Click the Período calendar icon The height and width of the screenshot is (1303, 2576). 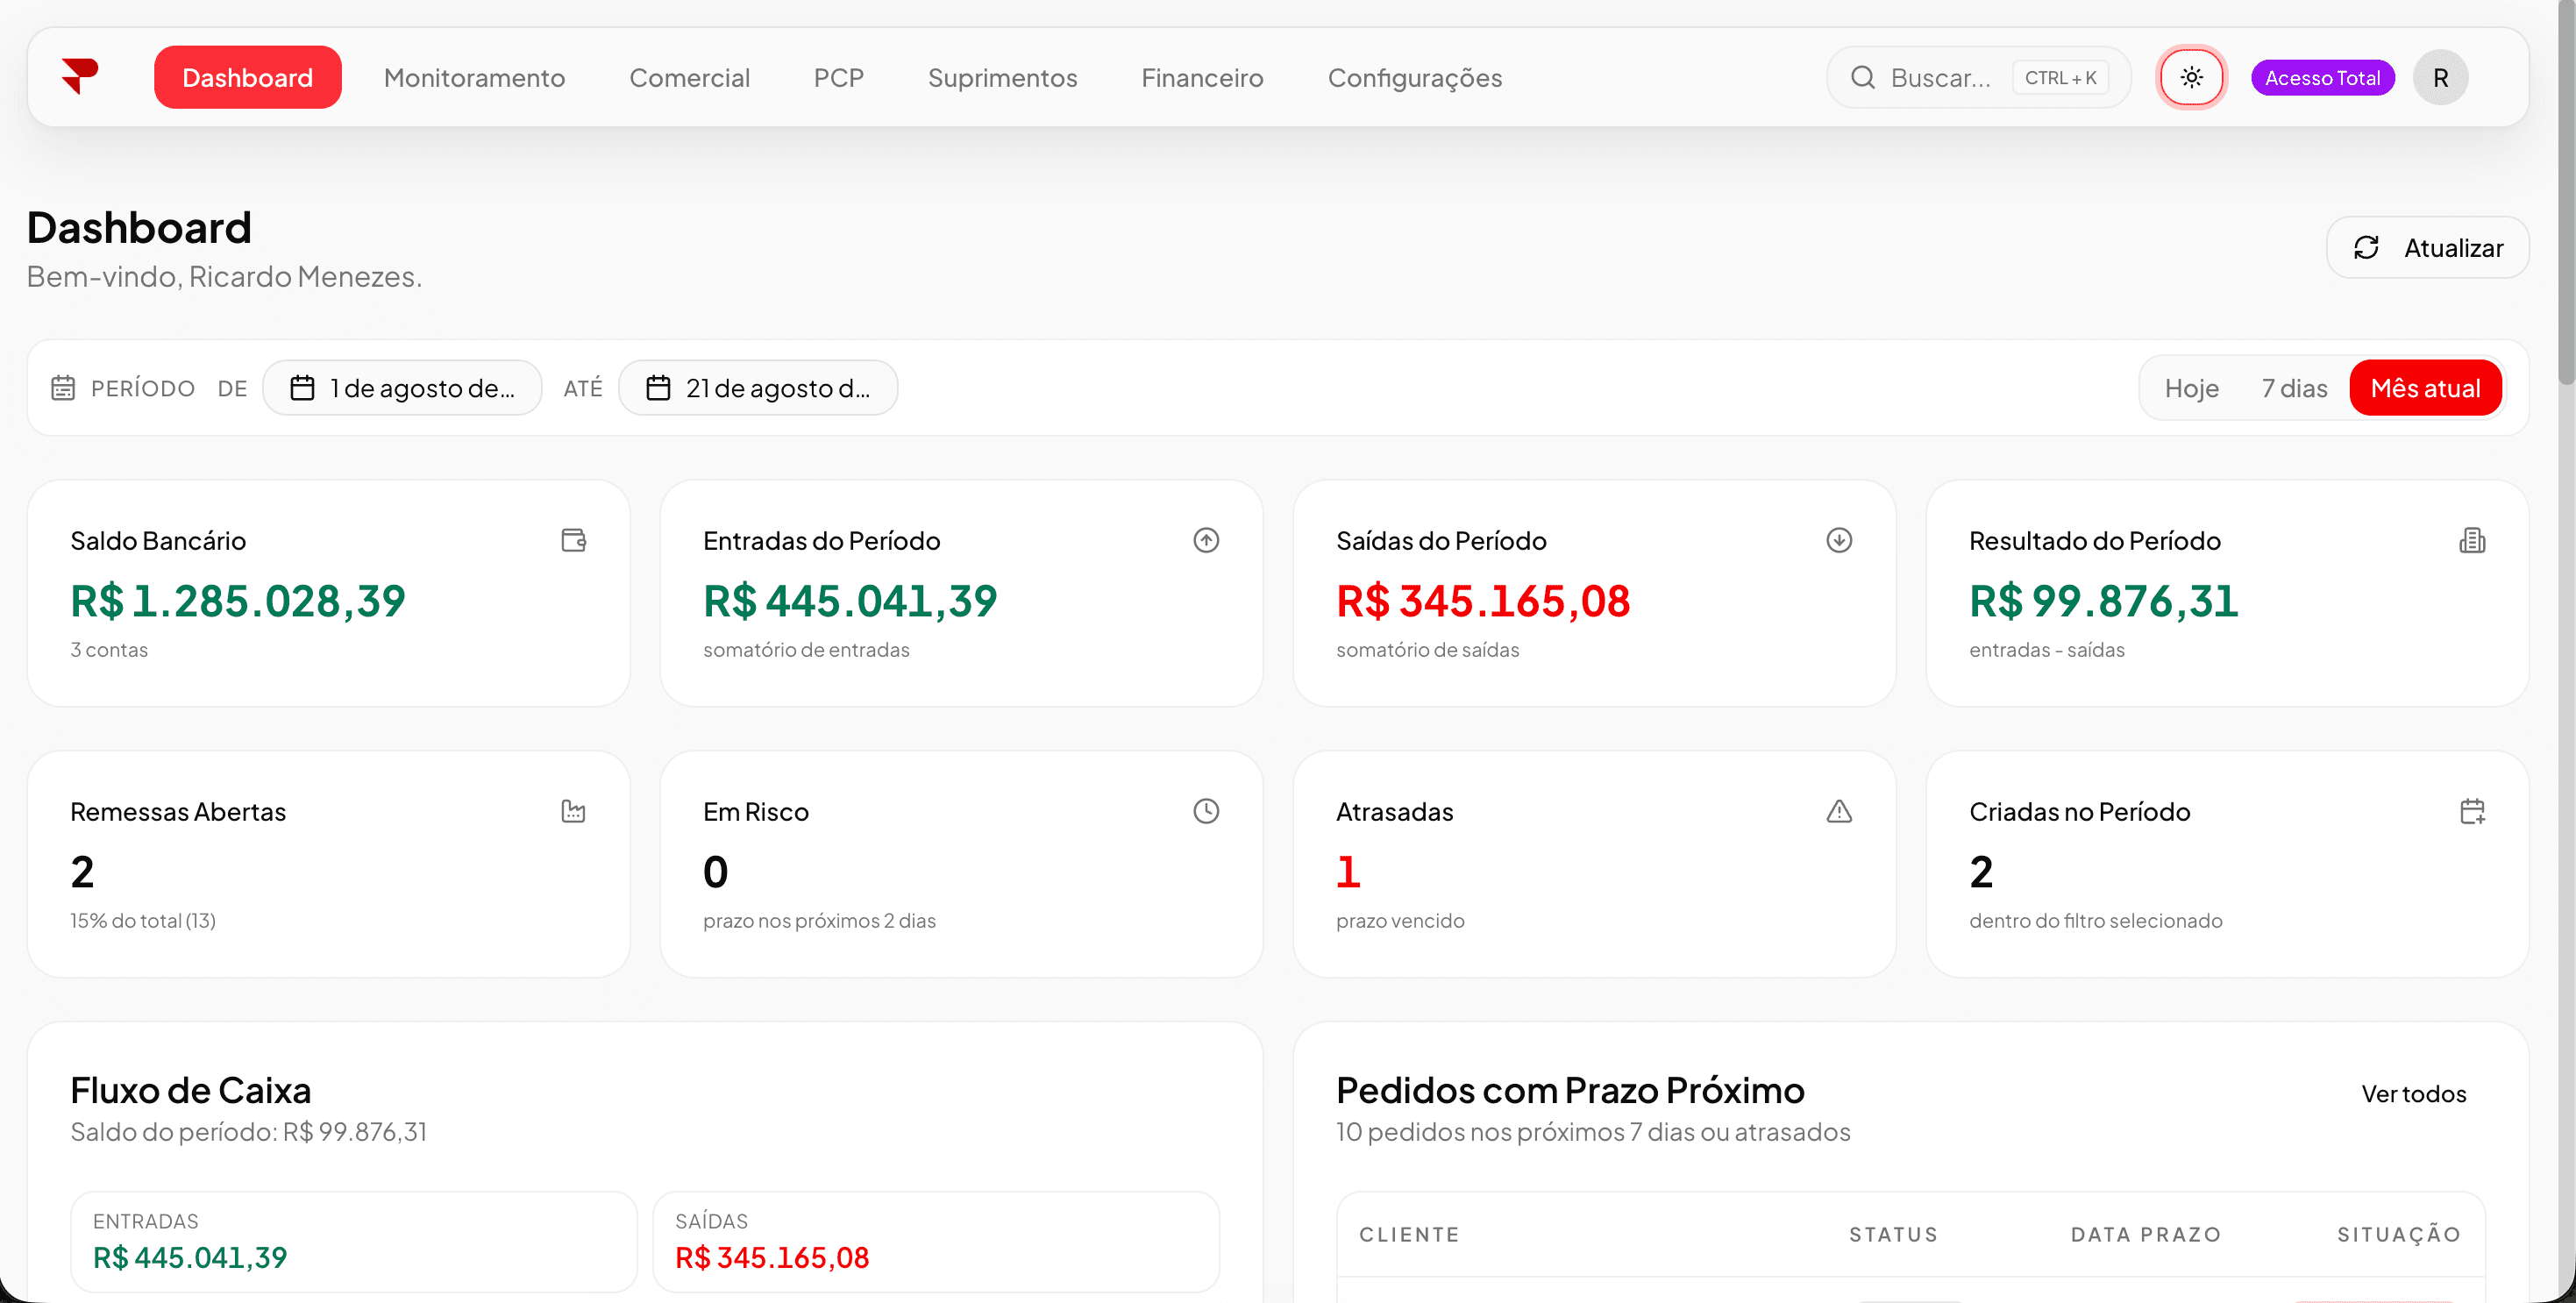[x=63, y=388]
